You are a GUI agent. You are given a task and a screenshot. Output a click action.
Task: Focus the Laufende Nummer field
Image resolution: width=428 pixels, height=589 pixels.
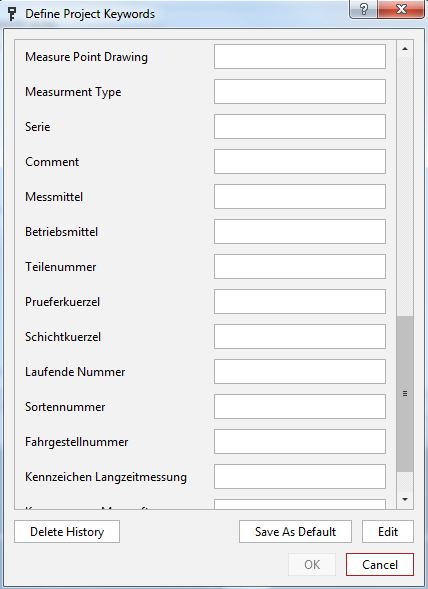(300, 372)
